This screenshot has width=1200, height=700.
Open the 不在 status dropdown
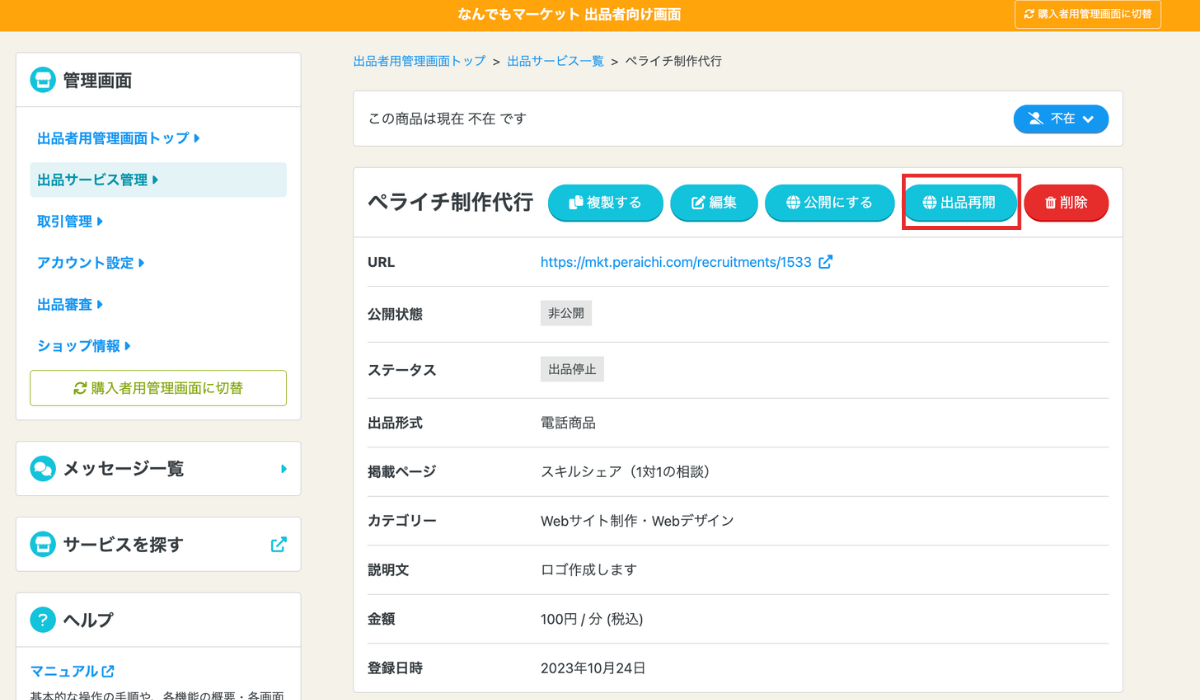(x=1061, y=119)
